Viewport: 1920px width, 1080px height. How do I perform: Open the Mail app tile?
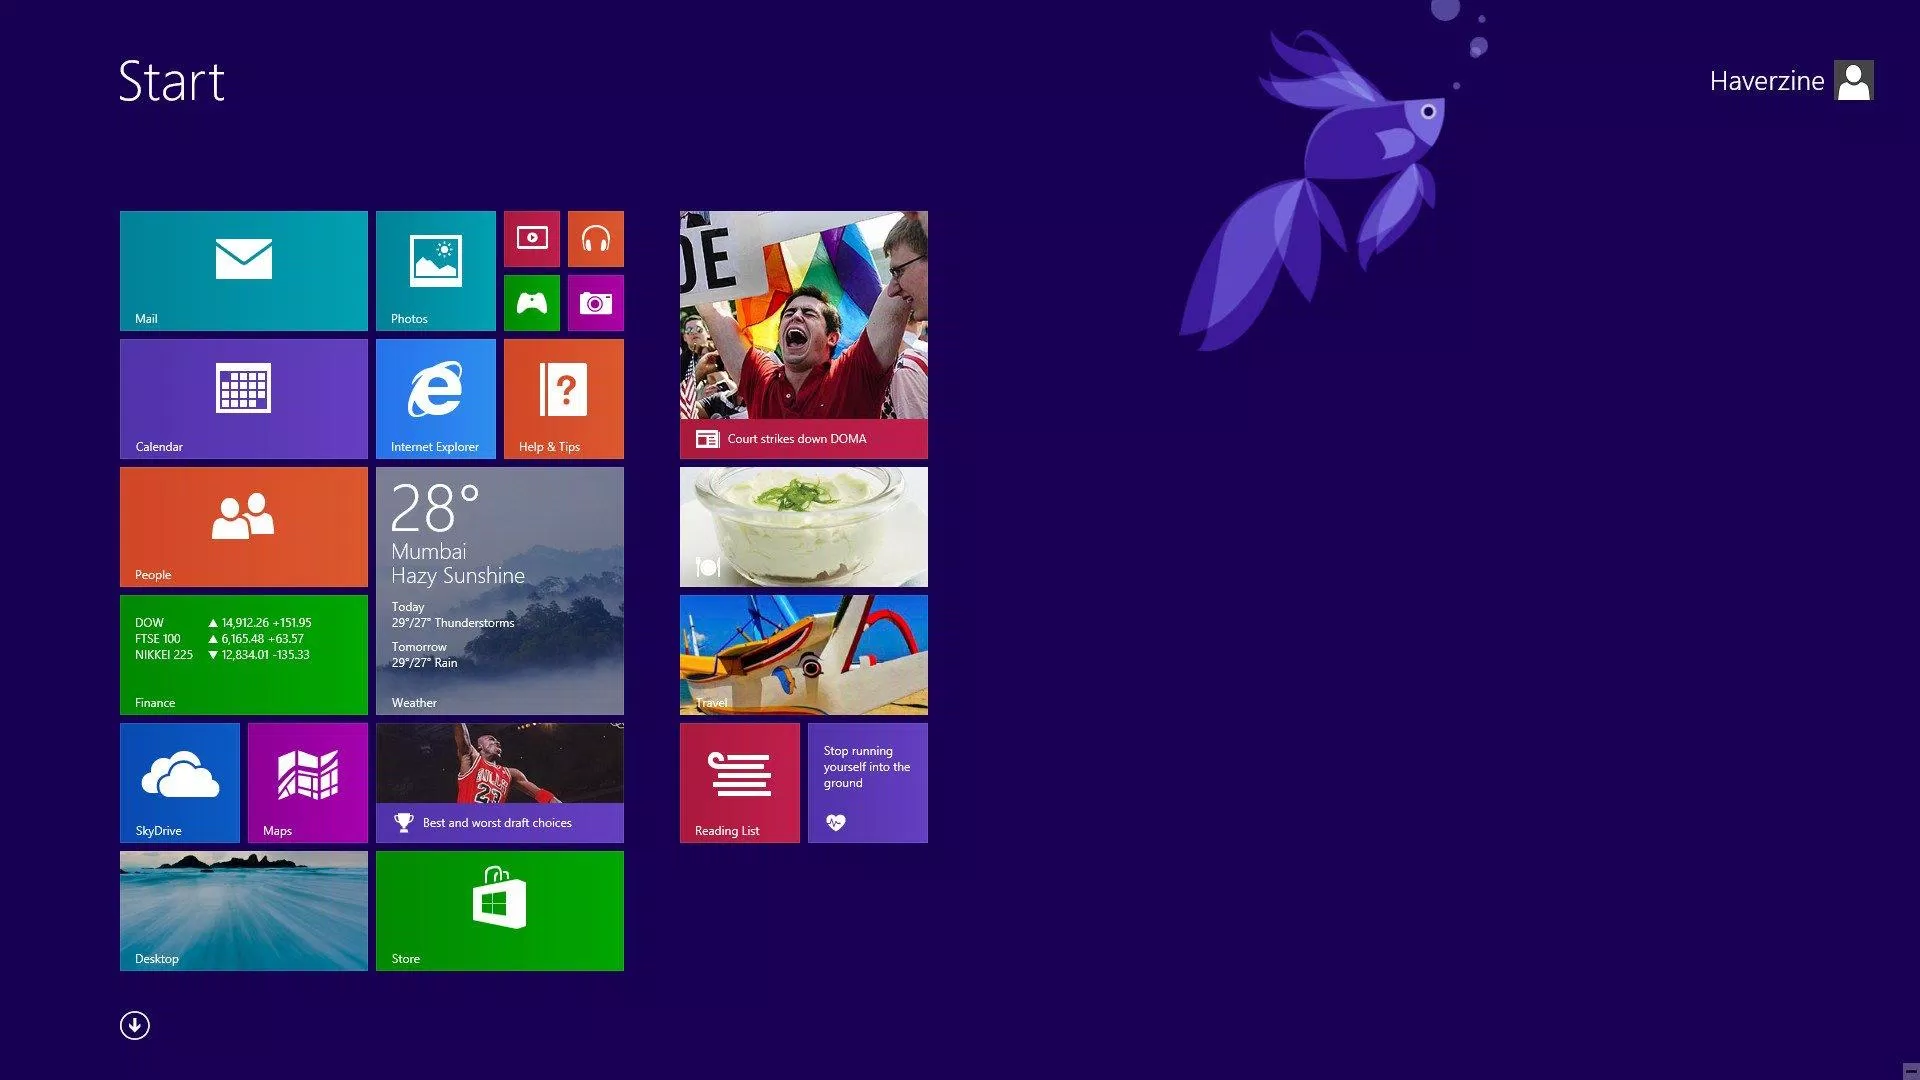[x=242, y=270]
